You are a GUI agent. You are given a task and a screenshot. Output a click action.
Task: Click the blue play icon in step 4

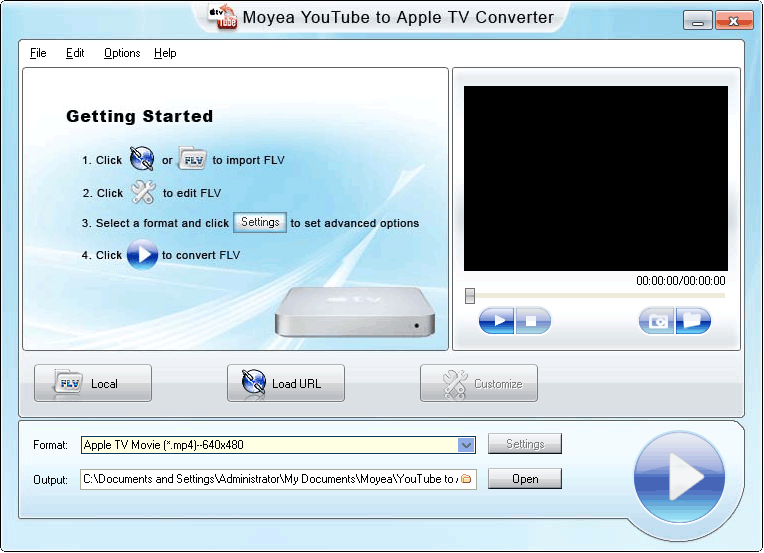pos(142,254)
